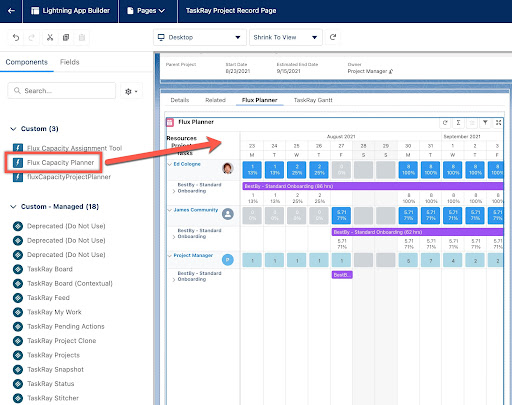
Task: Undo the last change
Action: click(x=16, y=37)
